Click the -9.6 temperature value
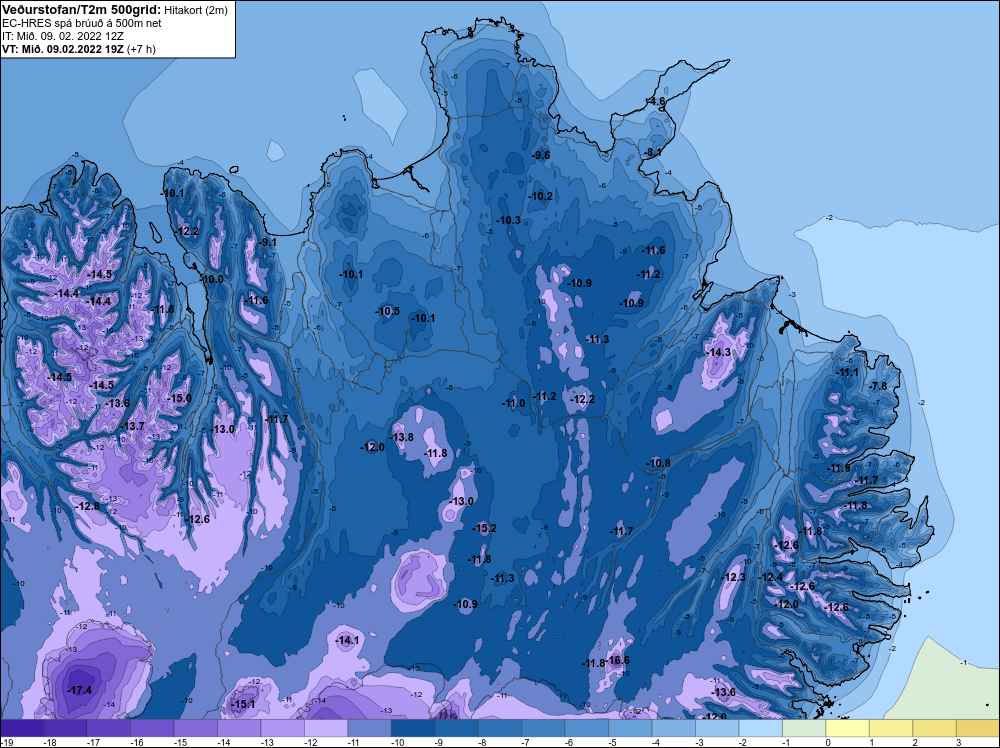1000x748 pixels. click(541, 155)
